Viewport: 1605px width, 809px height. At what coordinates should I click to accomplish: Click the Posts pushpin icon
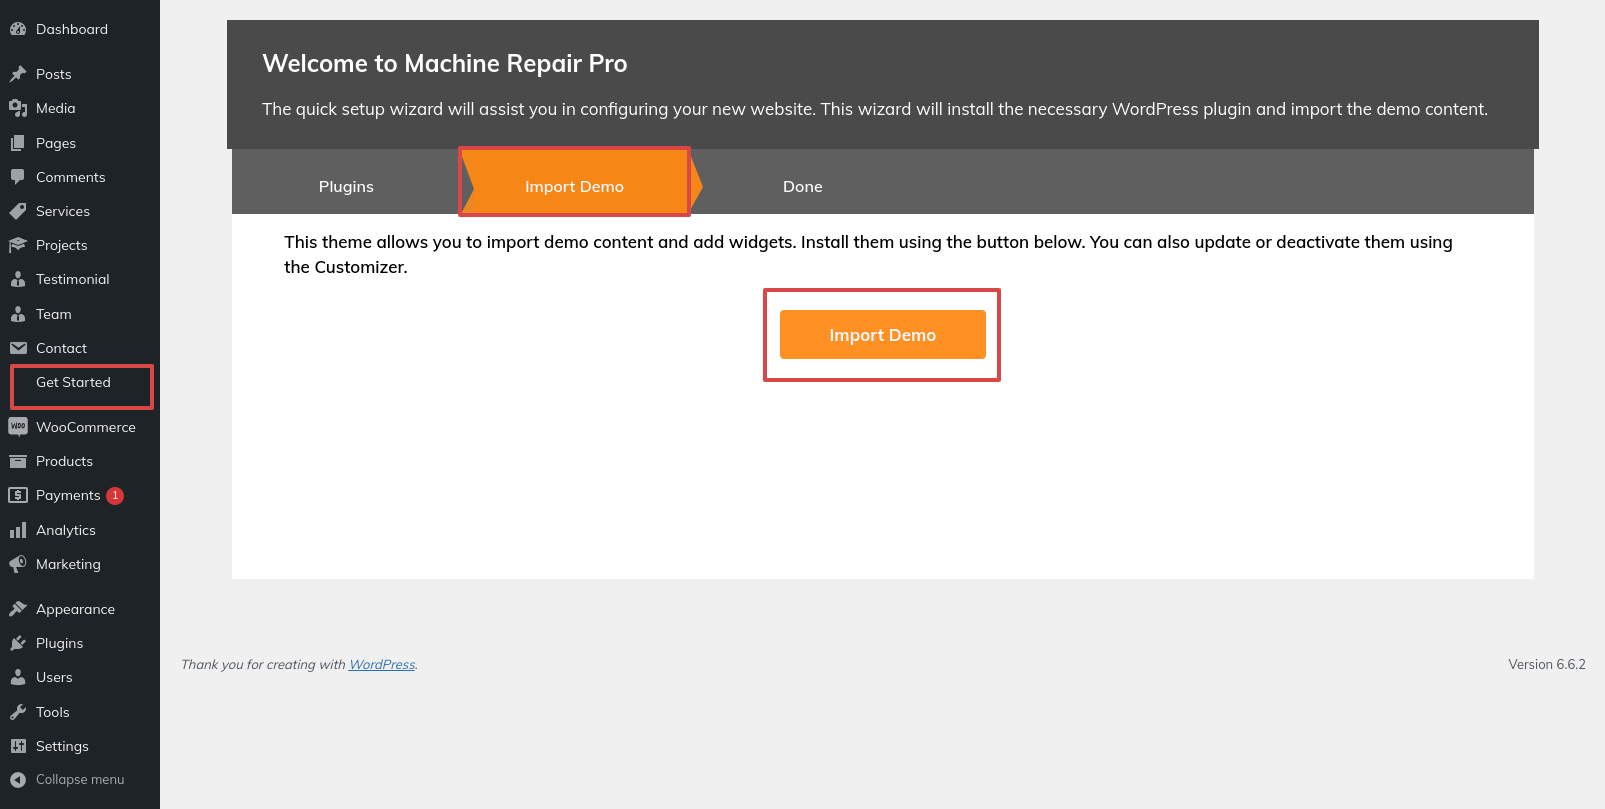tap(18, 74)
